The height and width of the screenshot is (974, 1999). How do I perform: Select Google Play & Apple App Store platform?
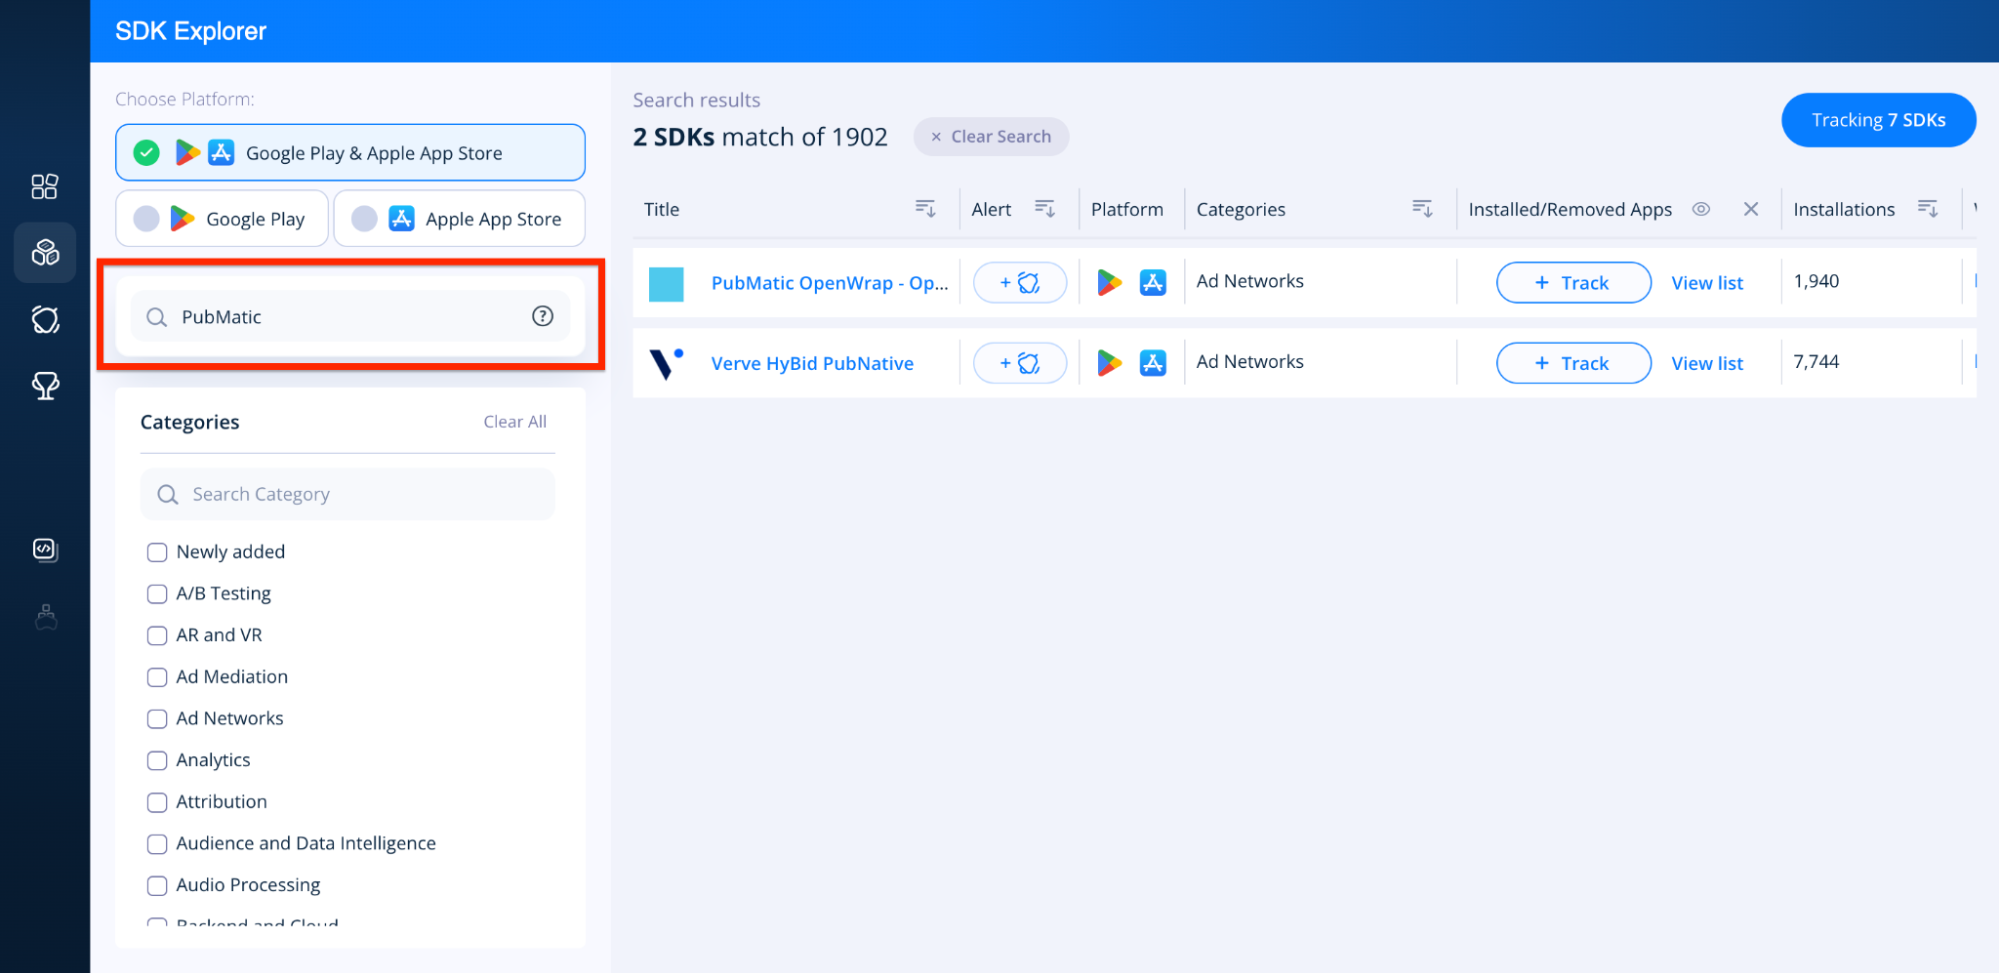(350, 153)
